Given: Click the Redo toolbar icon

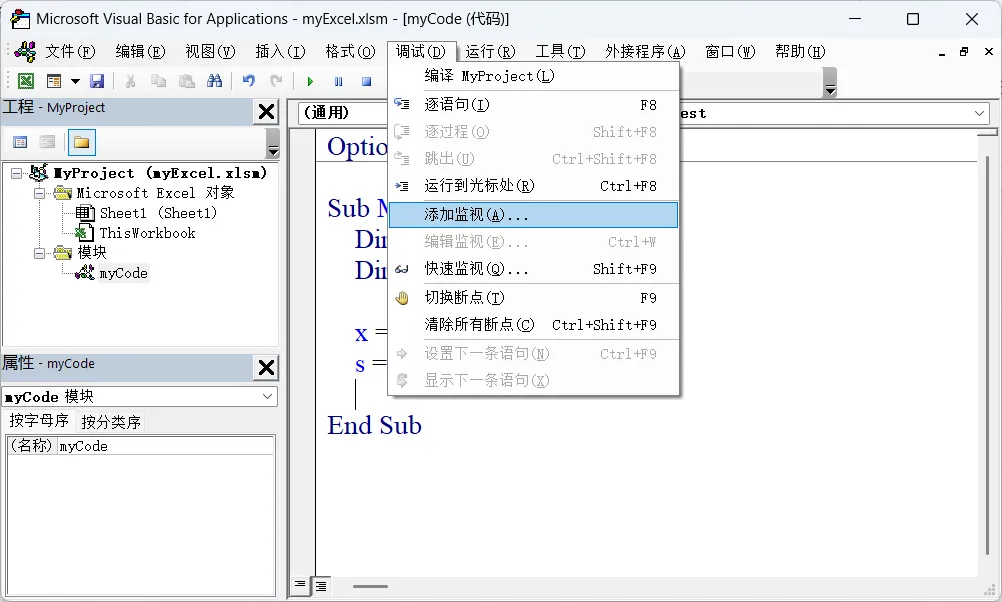Looking at the screenshot, I should pyautogui.click(x=276, y=81).
